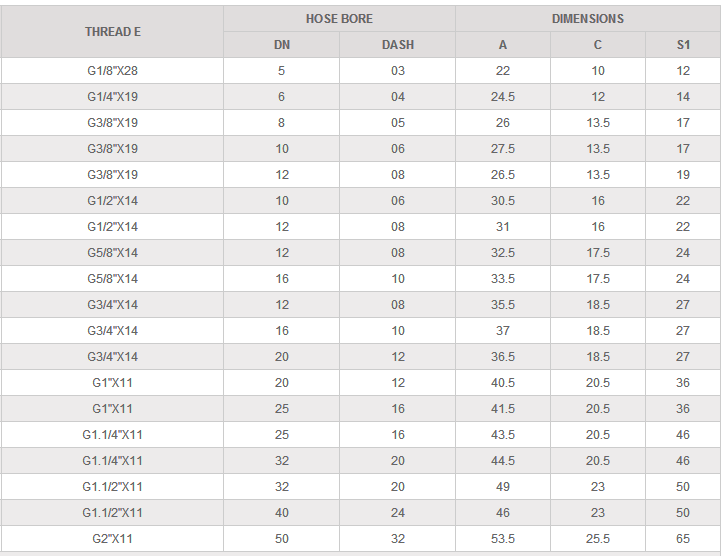Screen dimensions: 723x556
Task: Select the A dimension 44.5 cell
Action: coord(502,461)
